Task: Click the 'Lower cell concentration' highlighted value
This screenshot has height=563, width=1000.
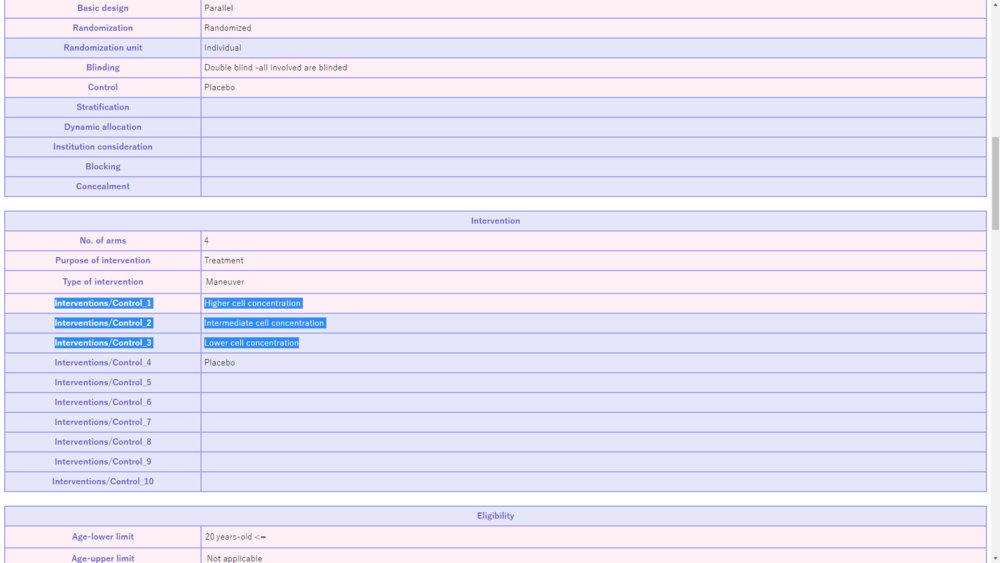Action: tap(251, 343)
